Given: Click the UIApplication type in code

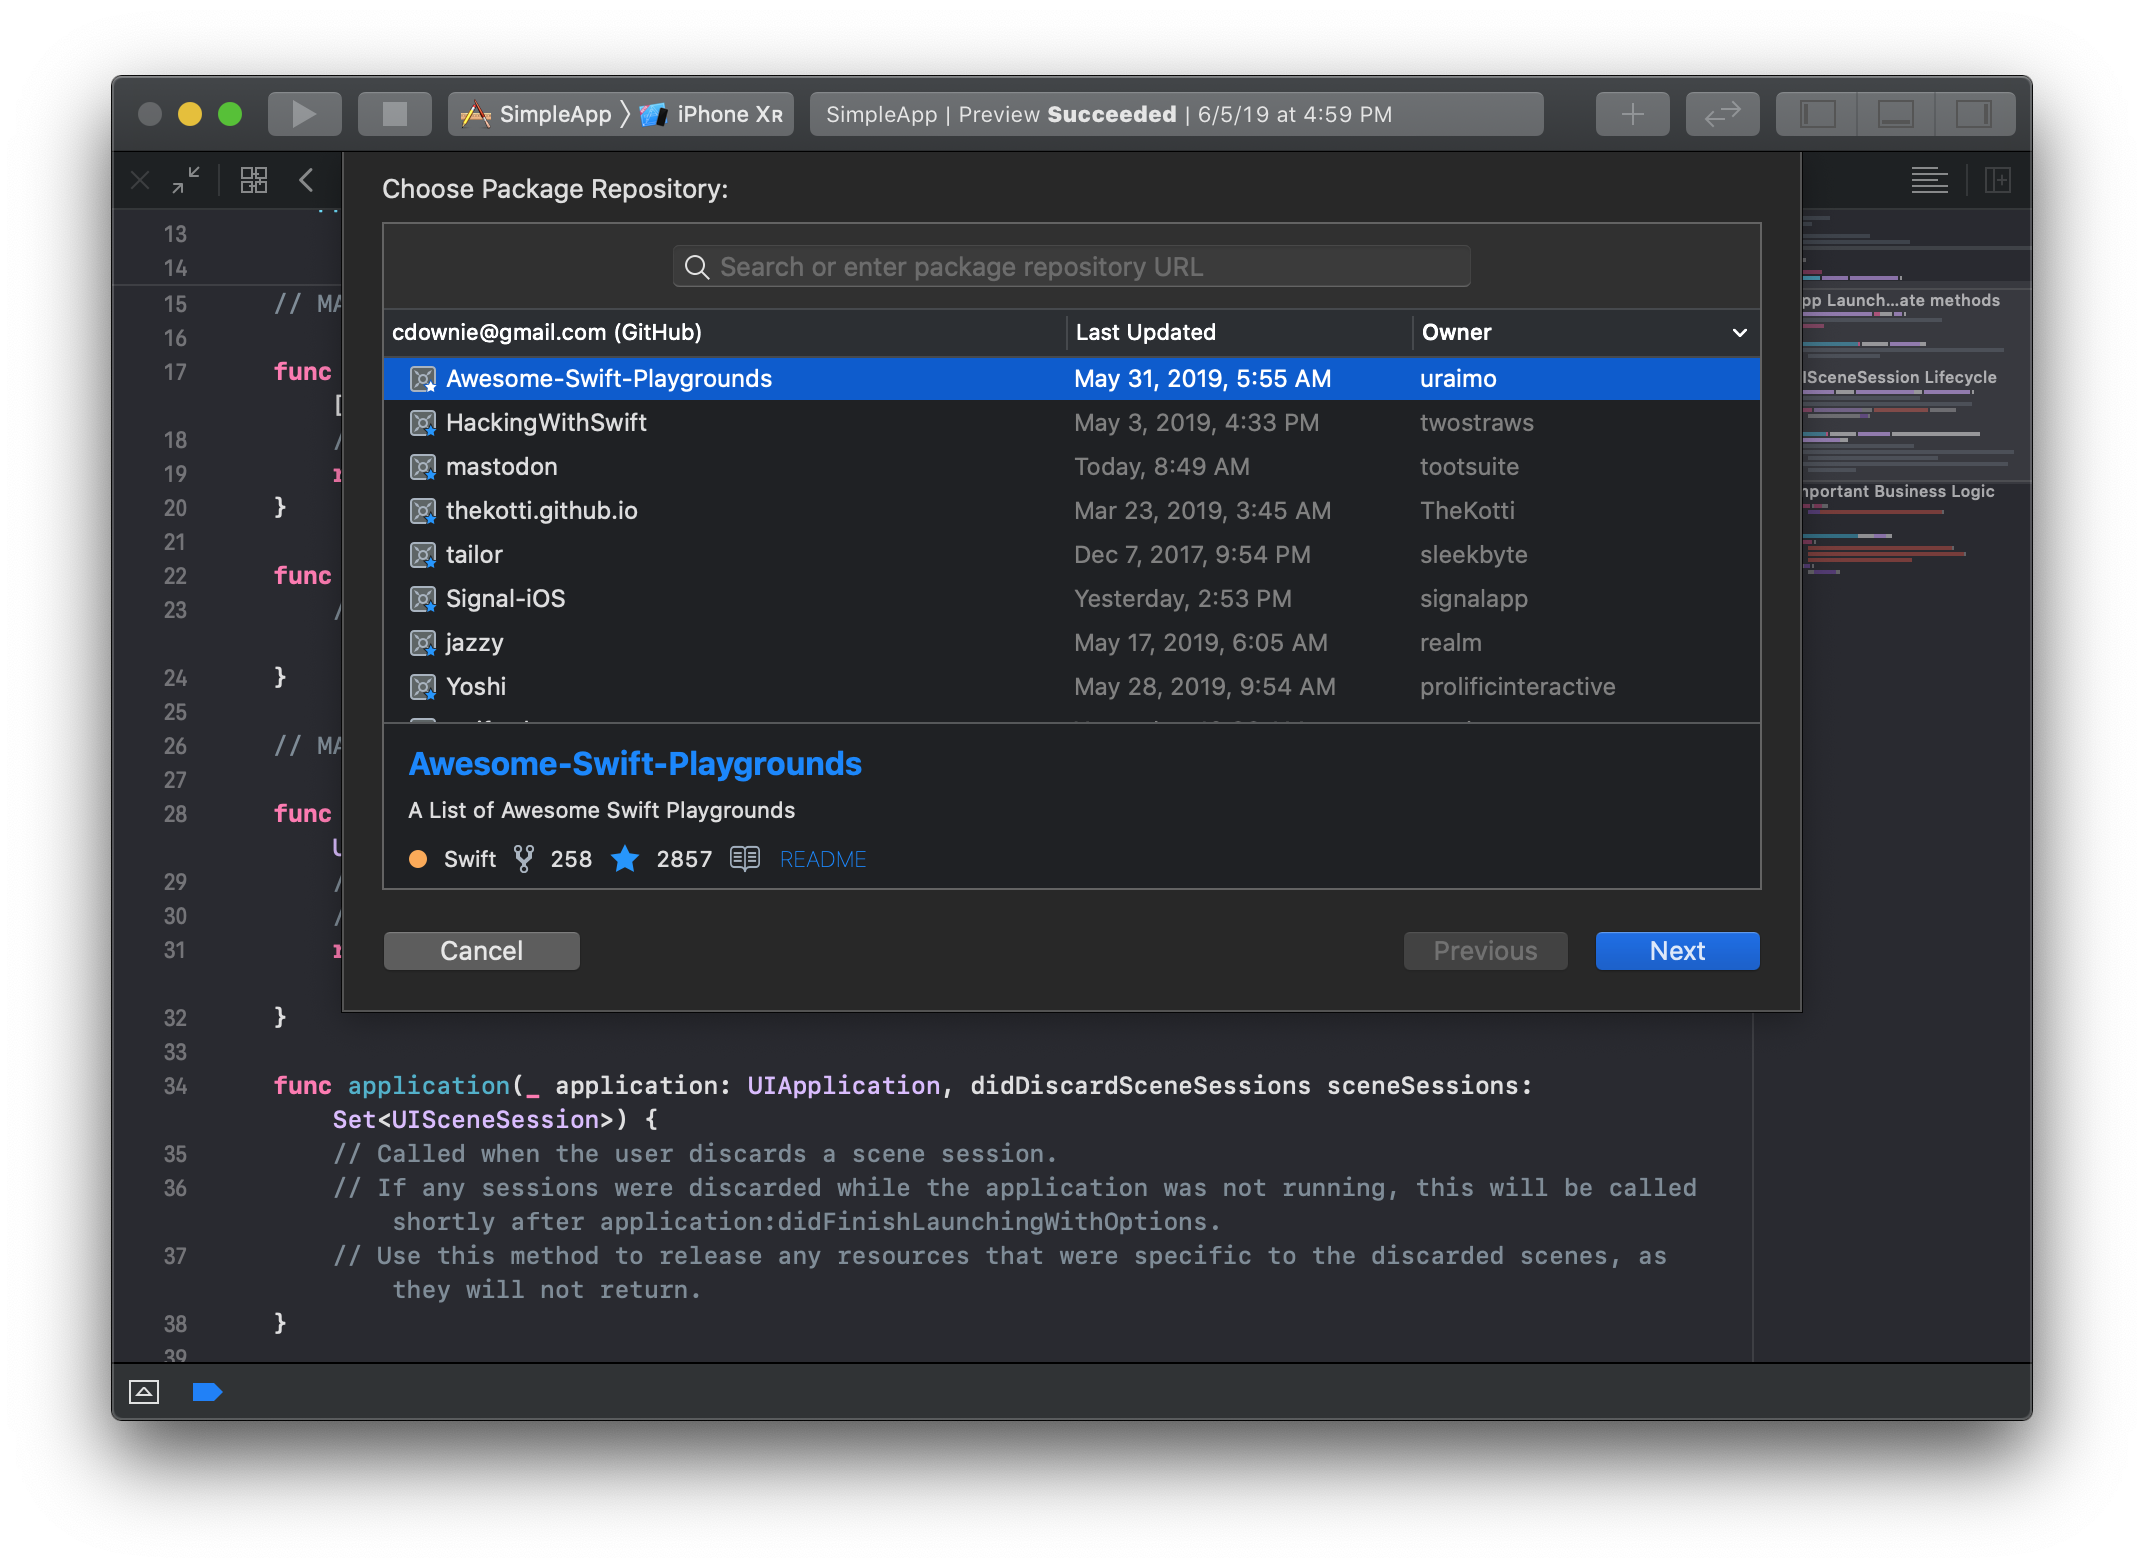Looking at the screenshot, I should click(x=843, y=1085).
